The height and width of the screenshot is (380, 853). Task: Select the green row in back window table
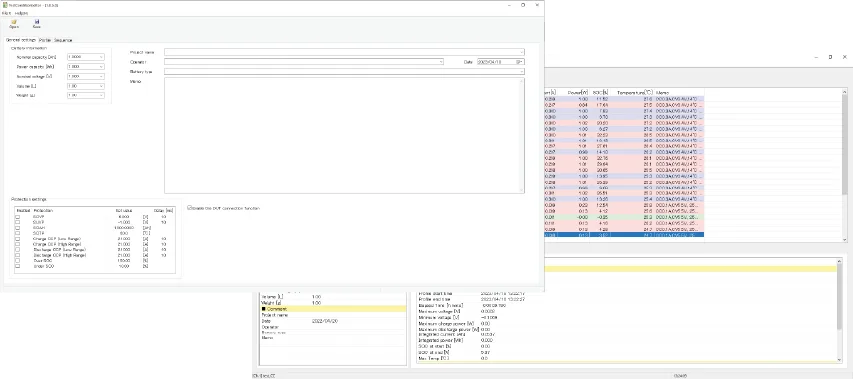click(x=624, y=217)
